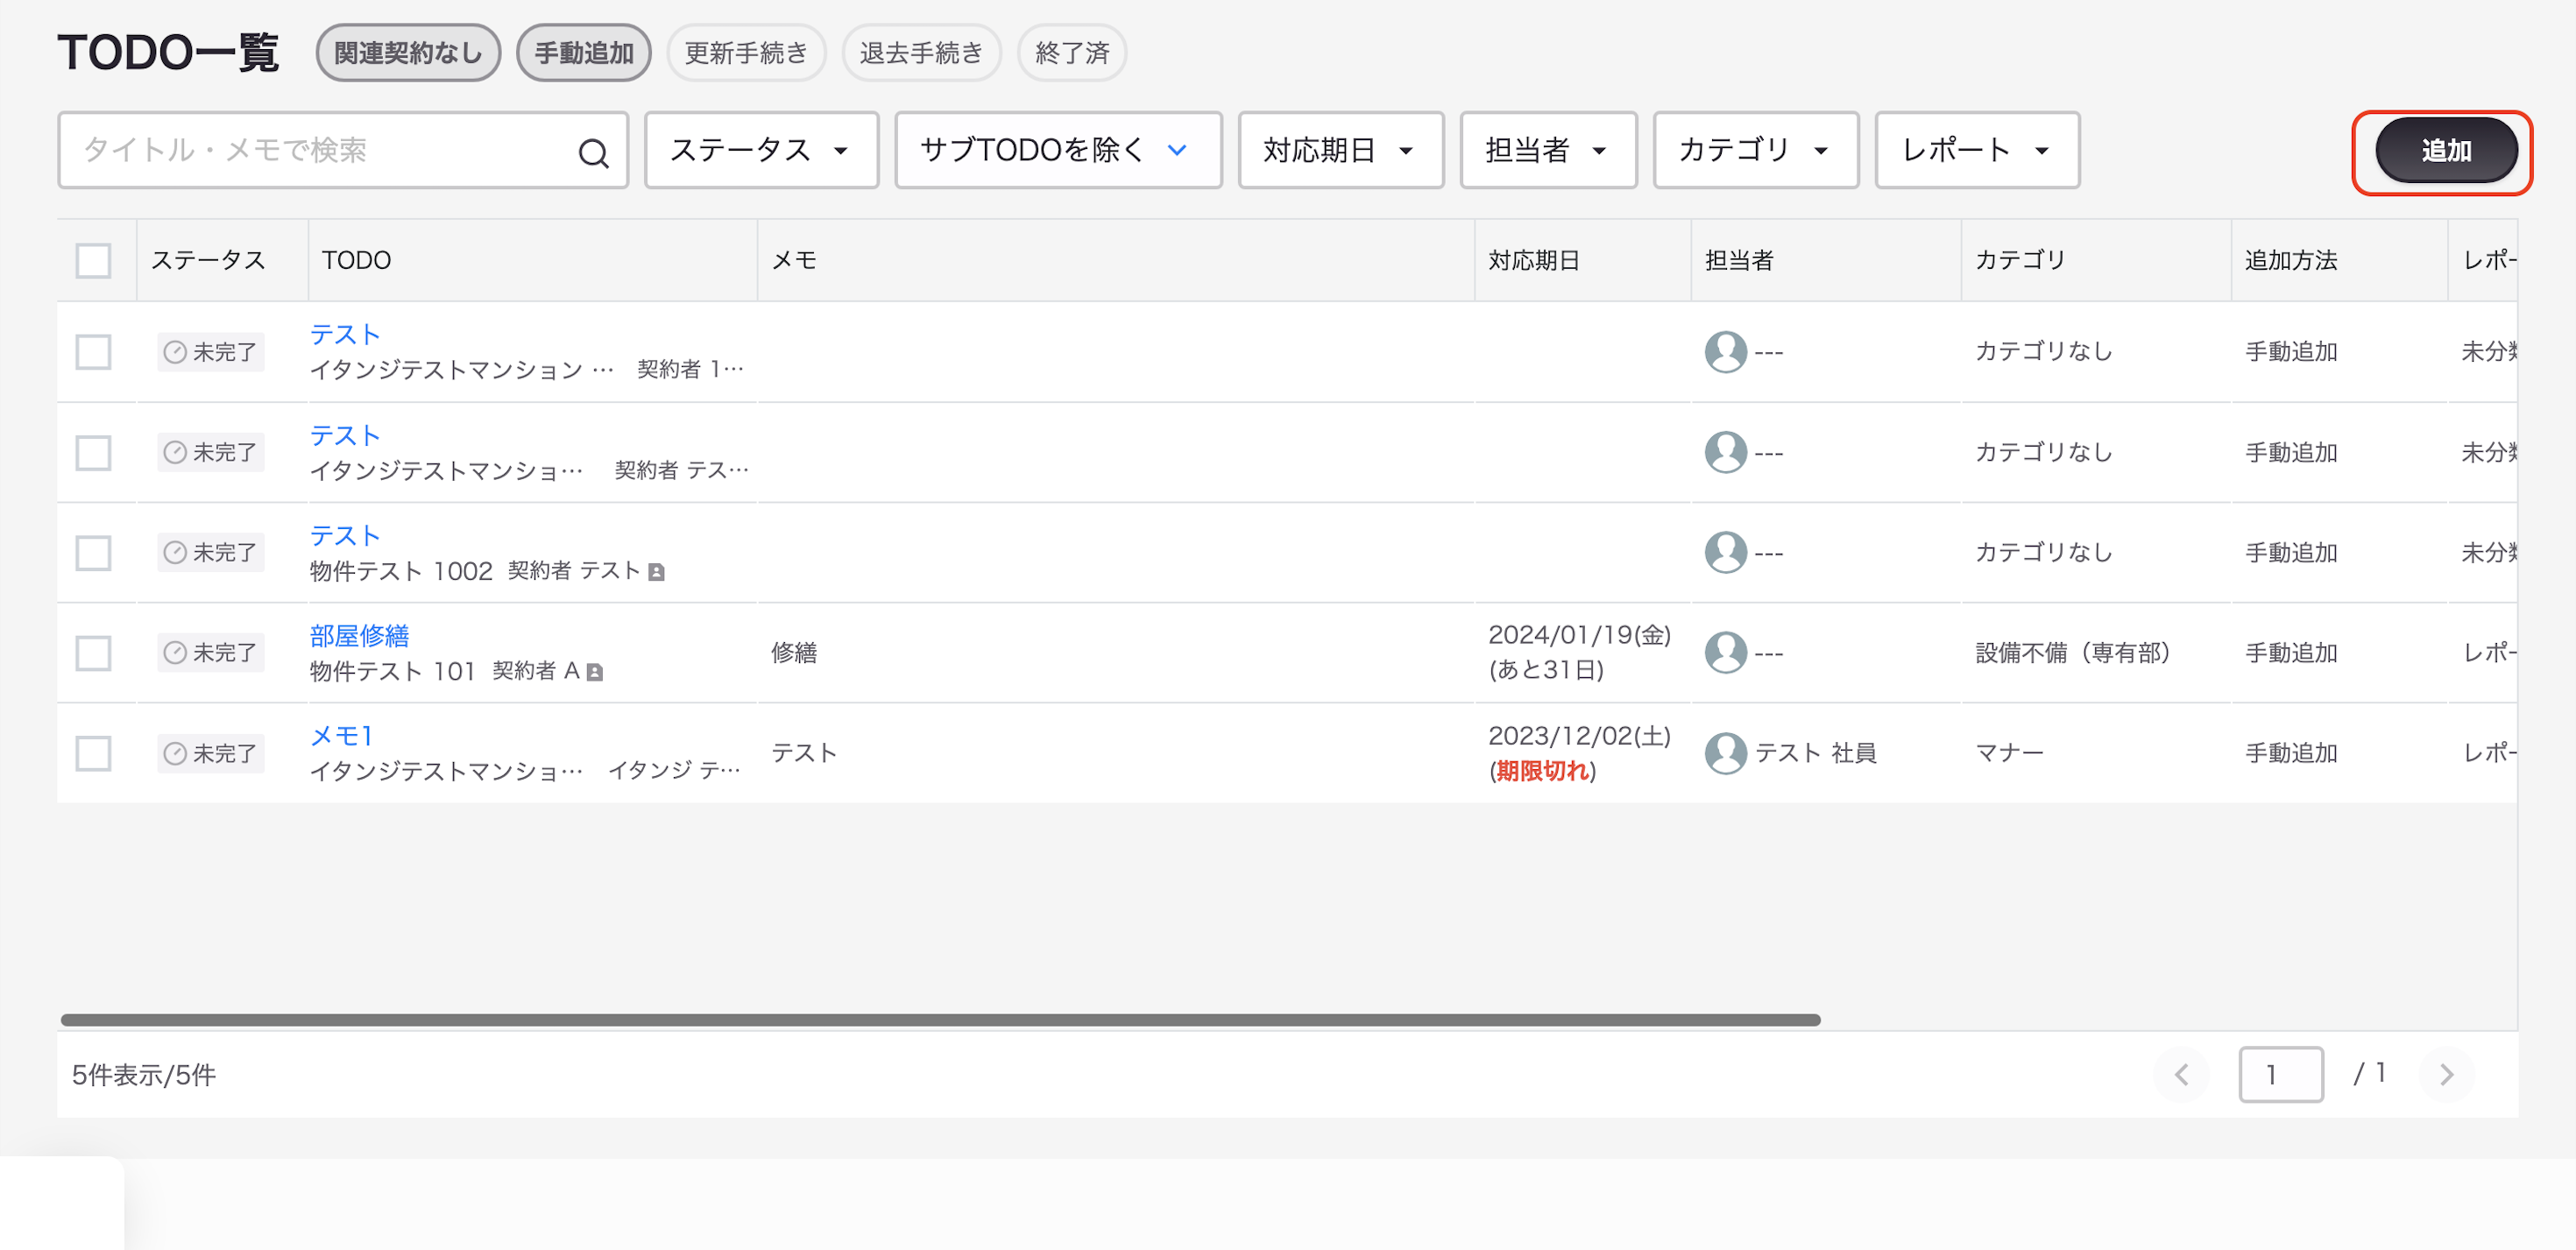Toggle 終了済 filter chip

1072,53
